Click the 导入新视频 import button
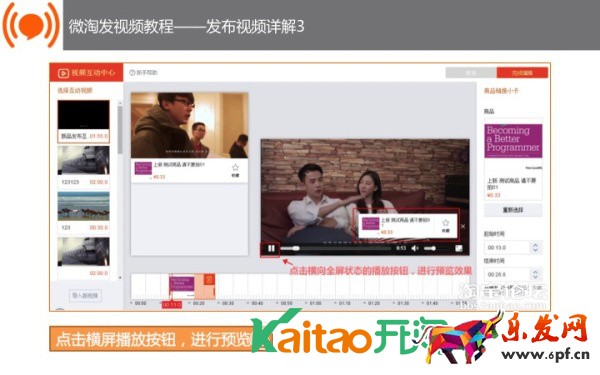 coord(85,295)
